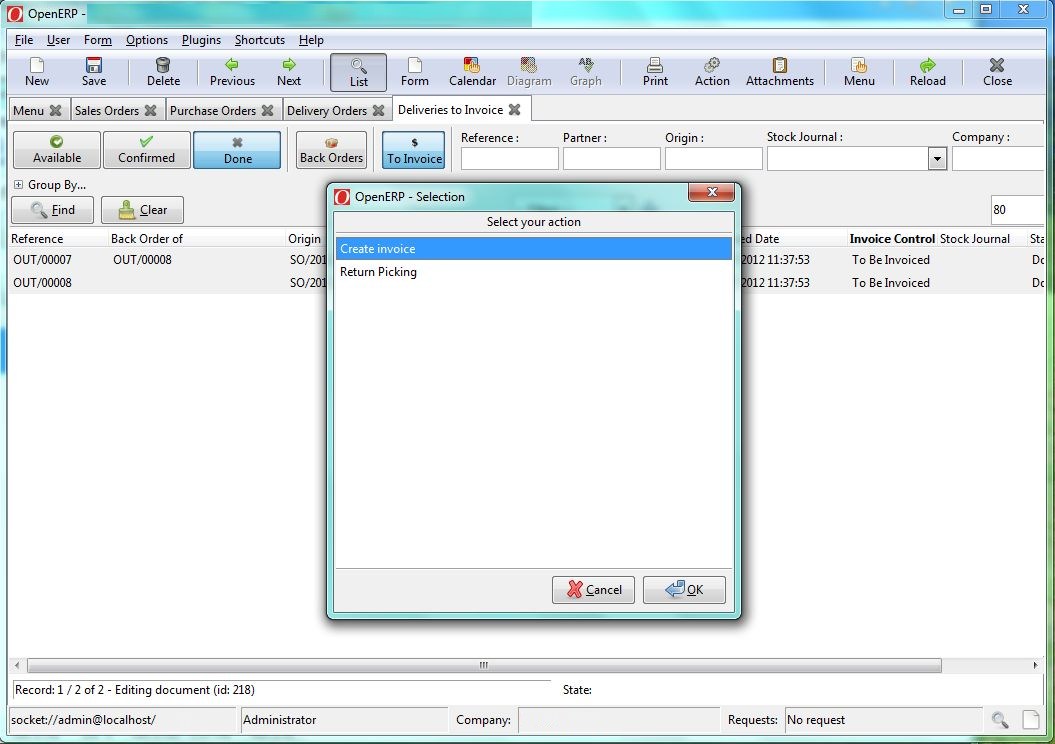1055x744 pixels.
Task: Open the Diagram view
Action: [529, 73]
